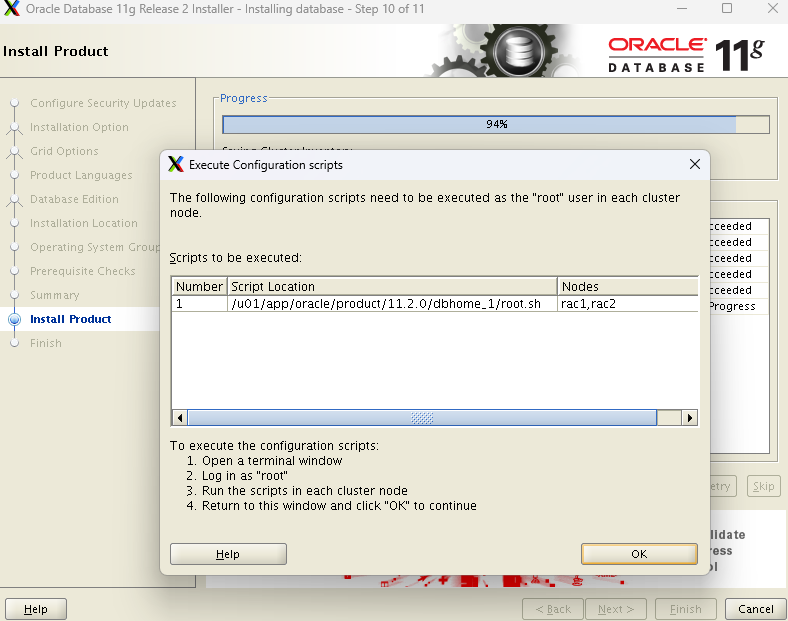Click the Skip button behind dialog
Image resolution: width=788 pixels, height=621 pixels.
pos(763,486)
